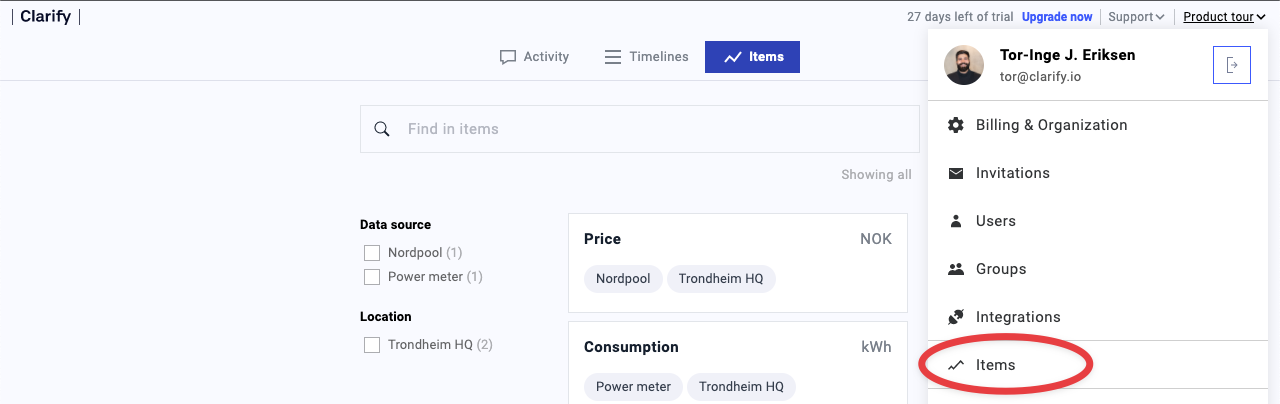
Task: Click the Upgrade now link
Action: 1057,17
